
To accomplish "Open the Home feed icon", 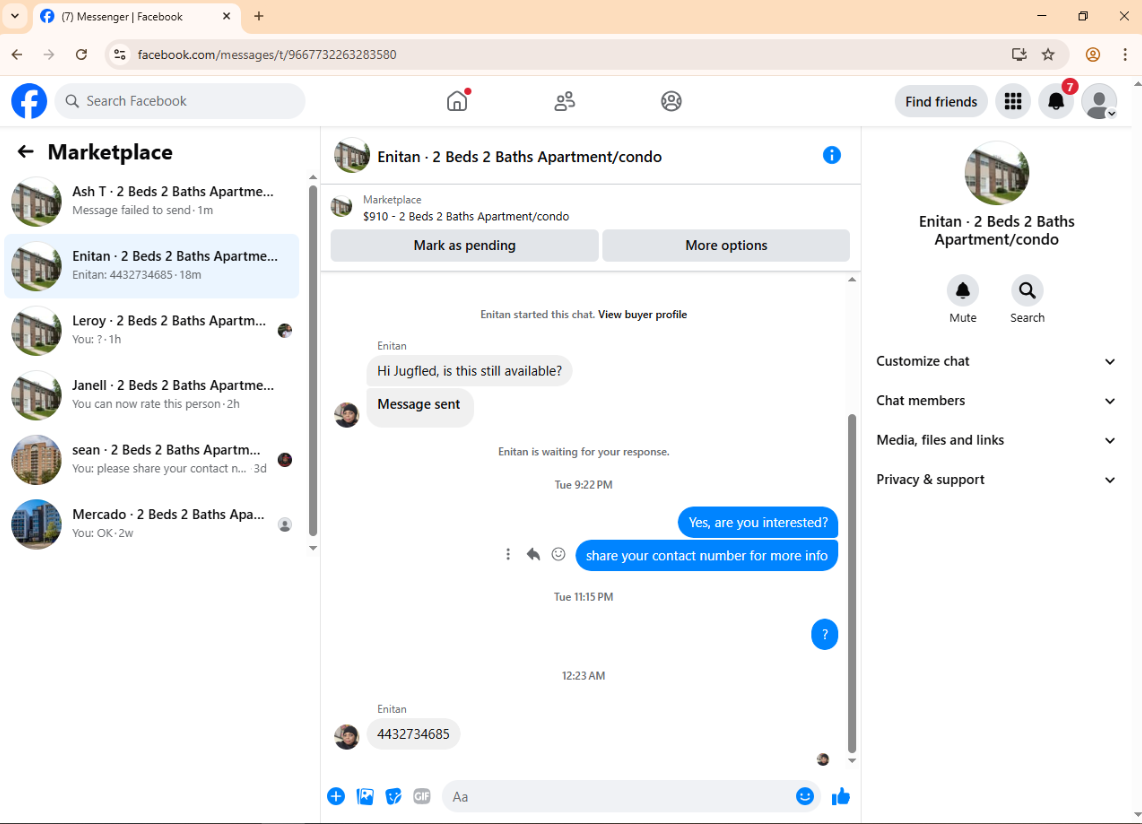I will (x=457, y=101).
